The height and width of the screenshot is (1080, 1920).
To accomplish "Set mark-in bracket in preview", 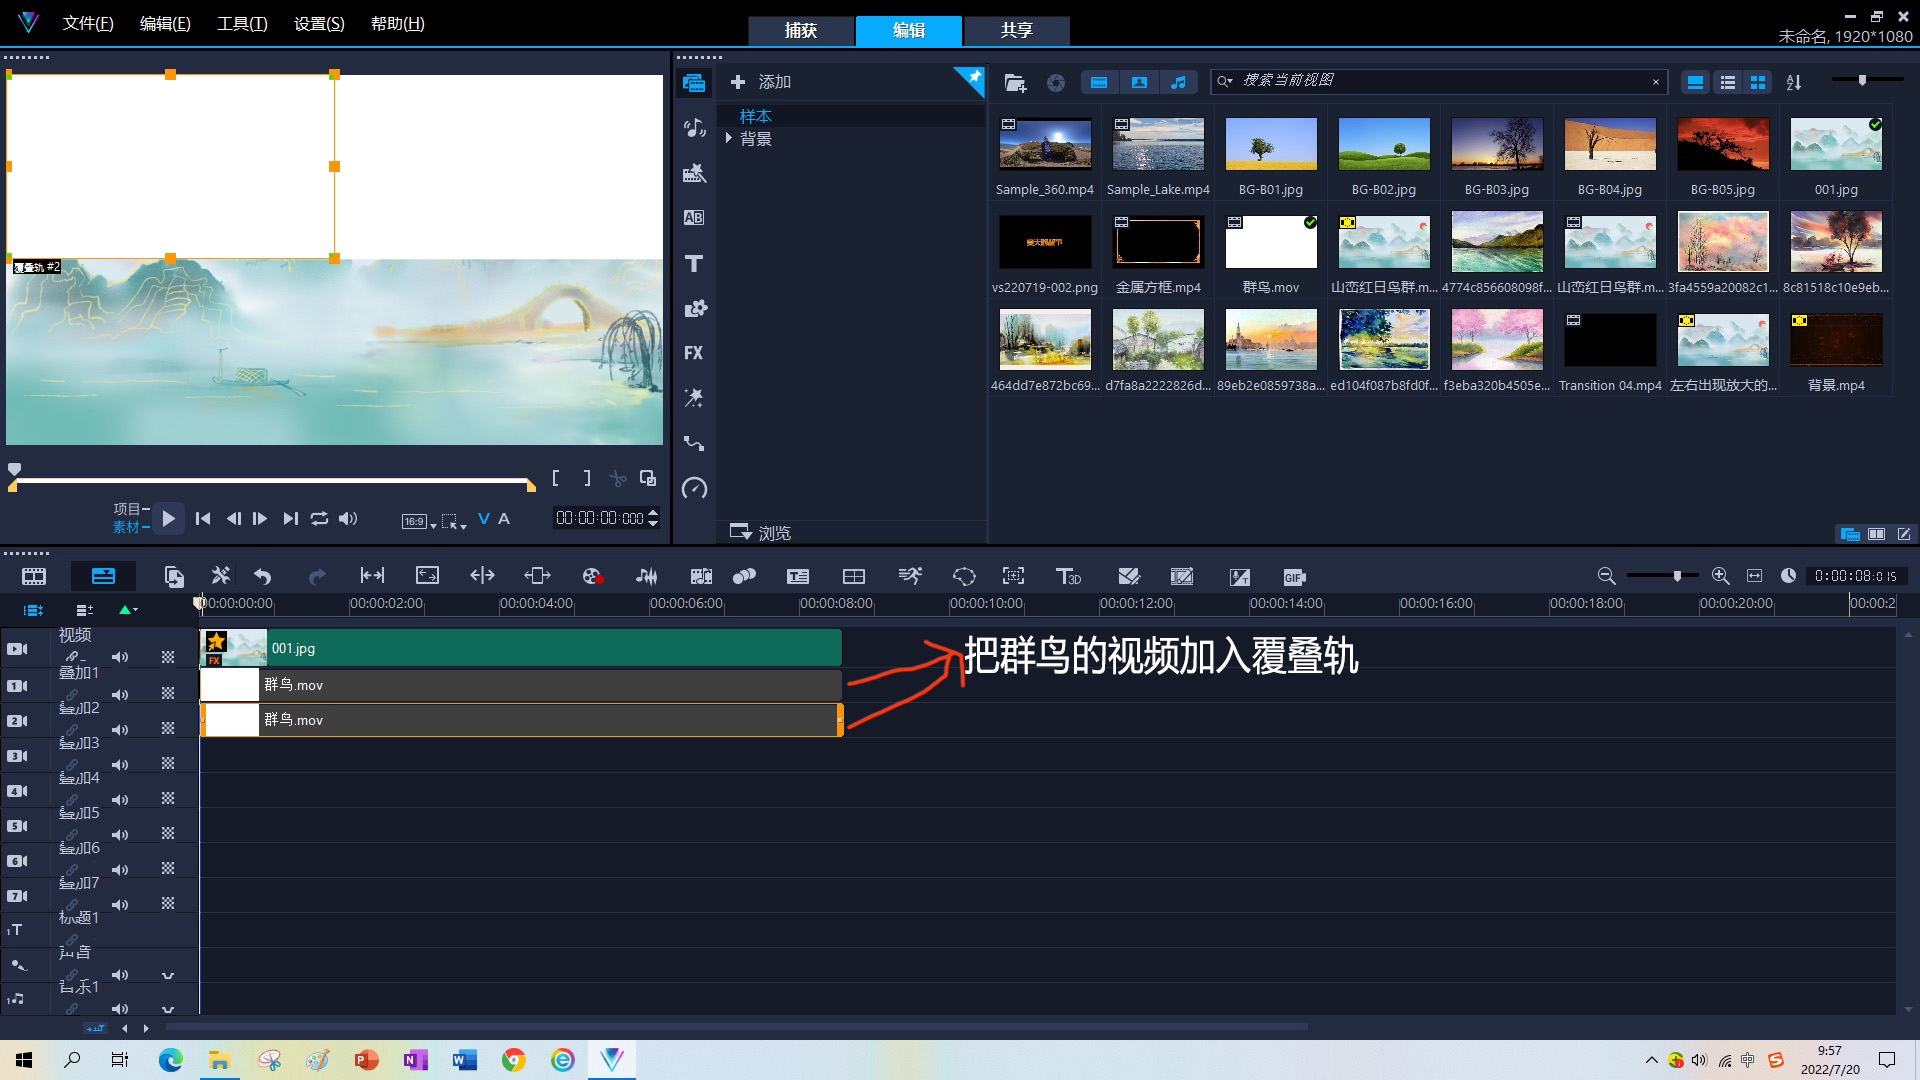I will pyautogui.click(x=556, y=478).
